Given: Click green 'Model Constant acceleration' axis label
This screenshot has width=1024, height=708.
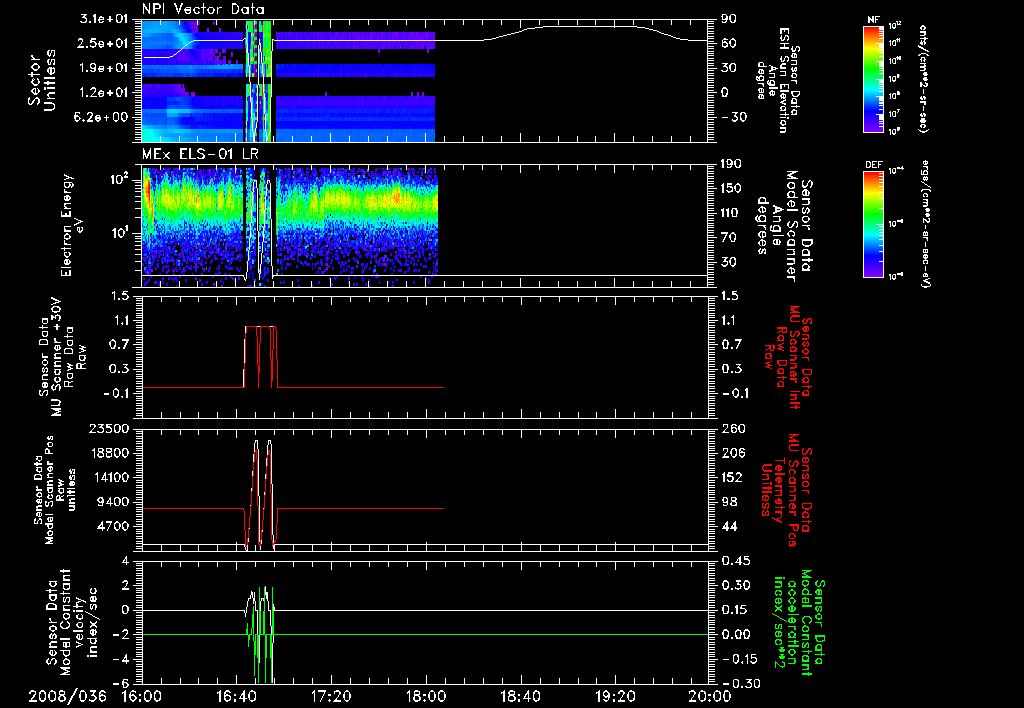Looking at the screenshot, I should coord(800,622).
